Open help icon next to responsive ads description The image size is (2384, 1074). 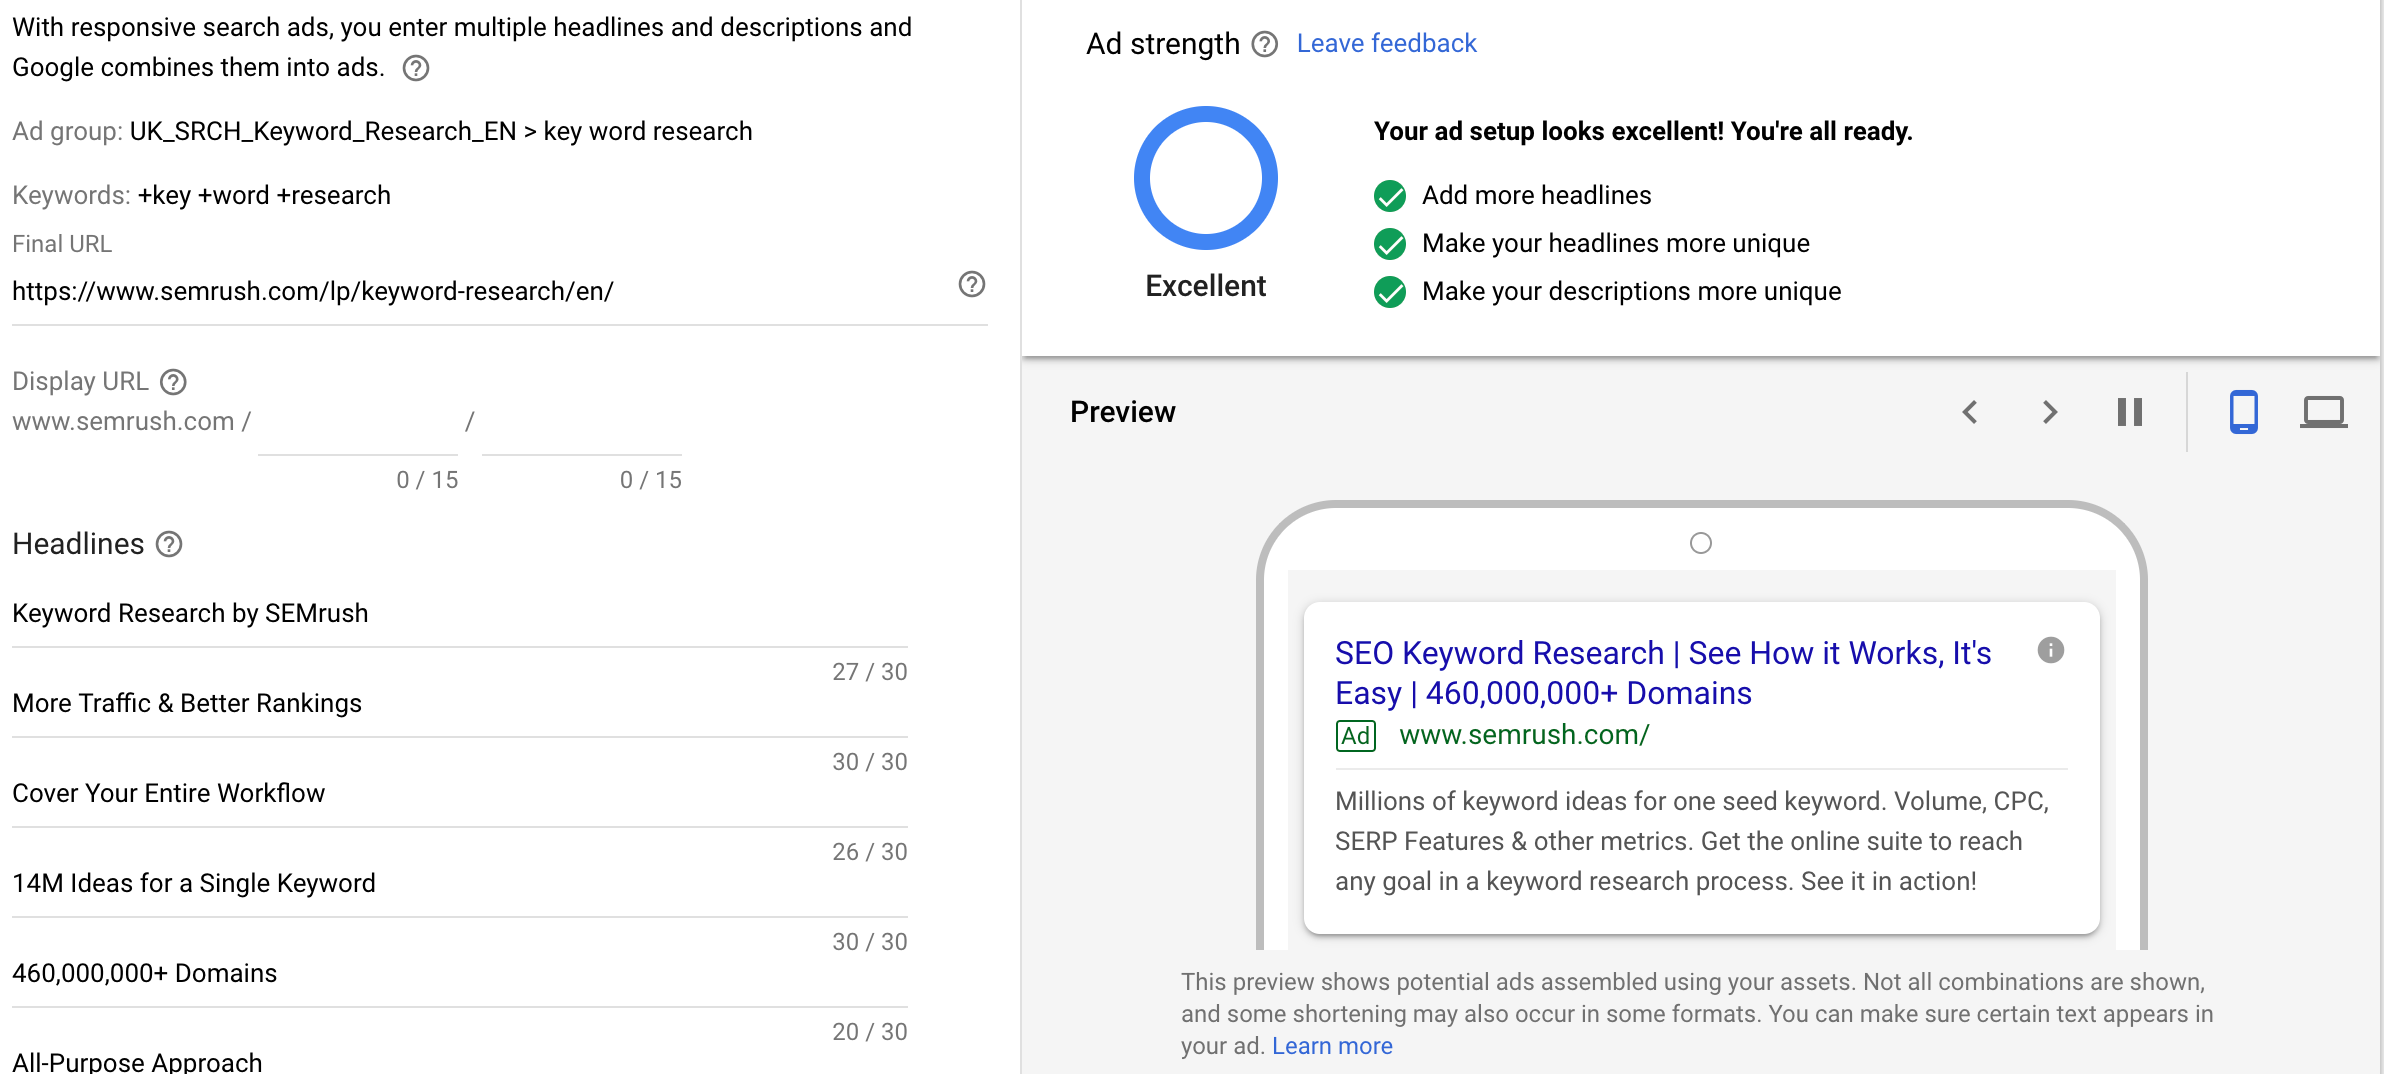point(416,68)
